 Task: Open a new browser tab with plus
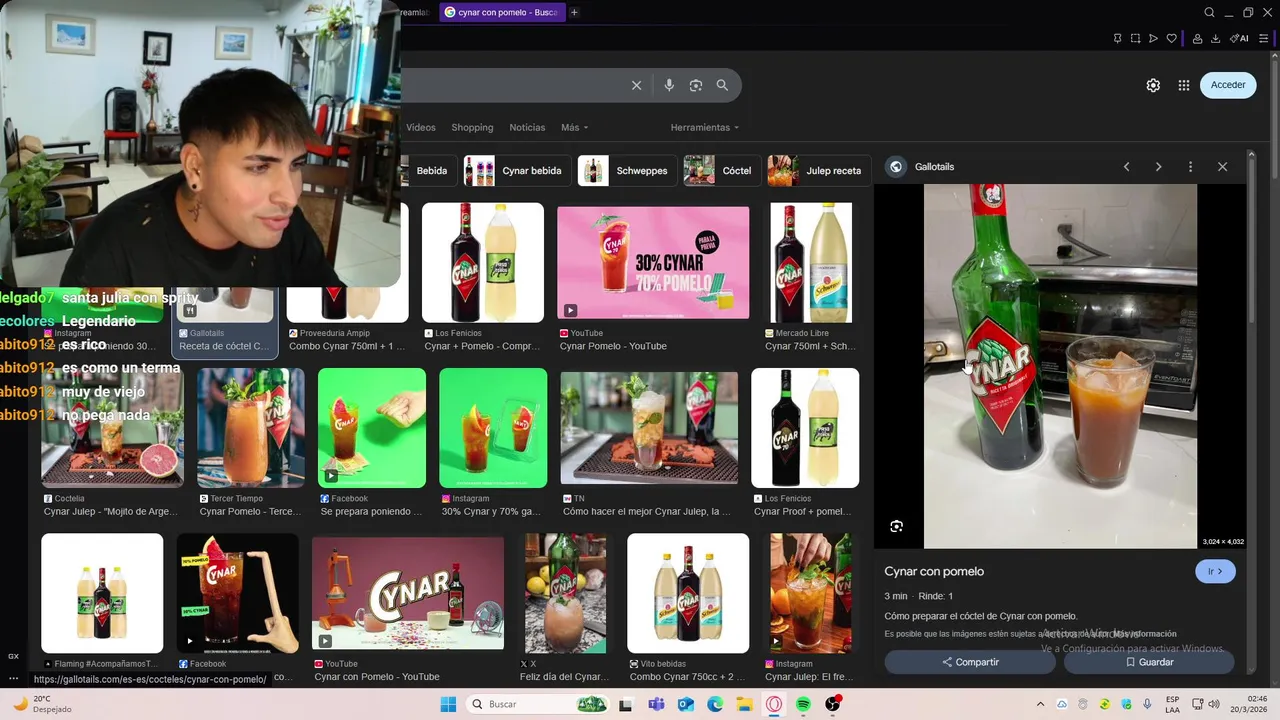click(x=574, y=12)
